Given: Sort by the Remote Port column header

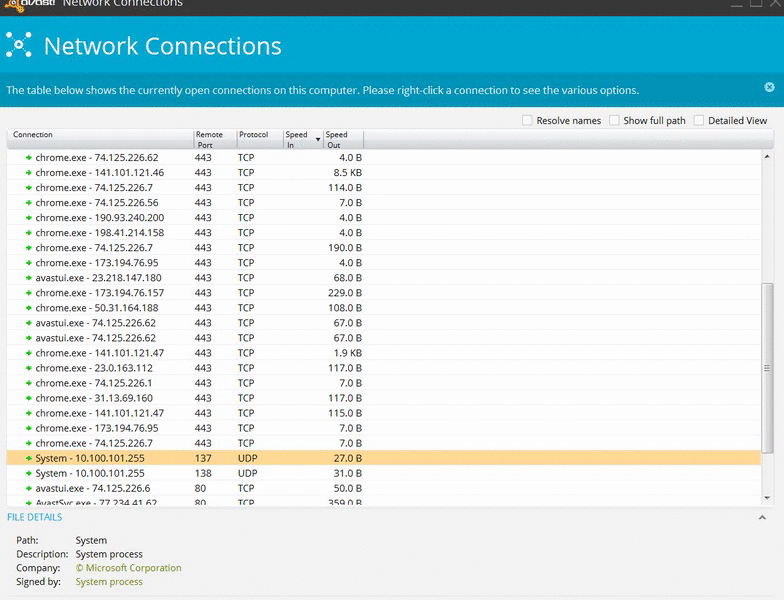Looking at the screenshot, I should click(214, 140).
